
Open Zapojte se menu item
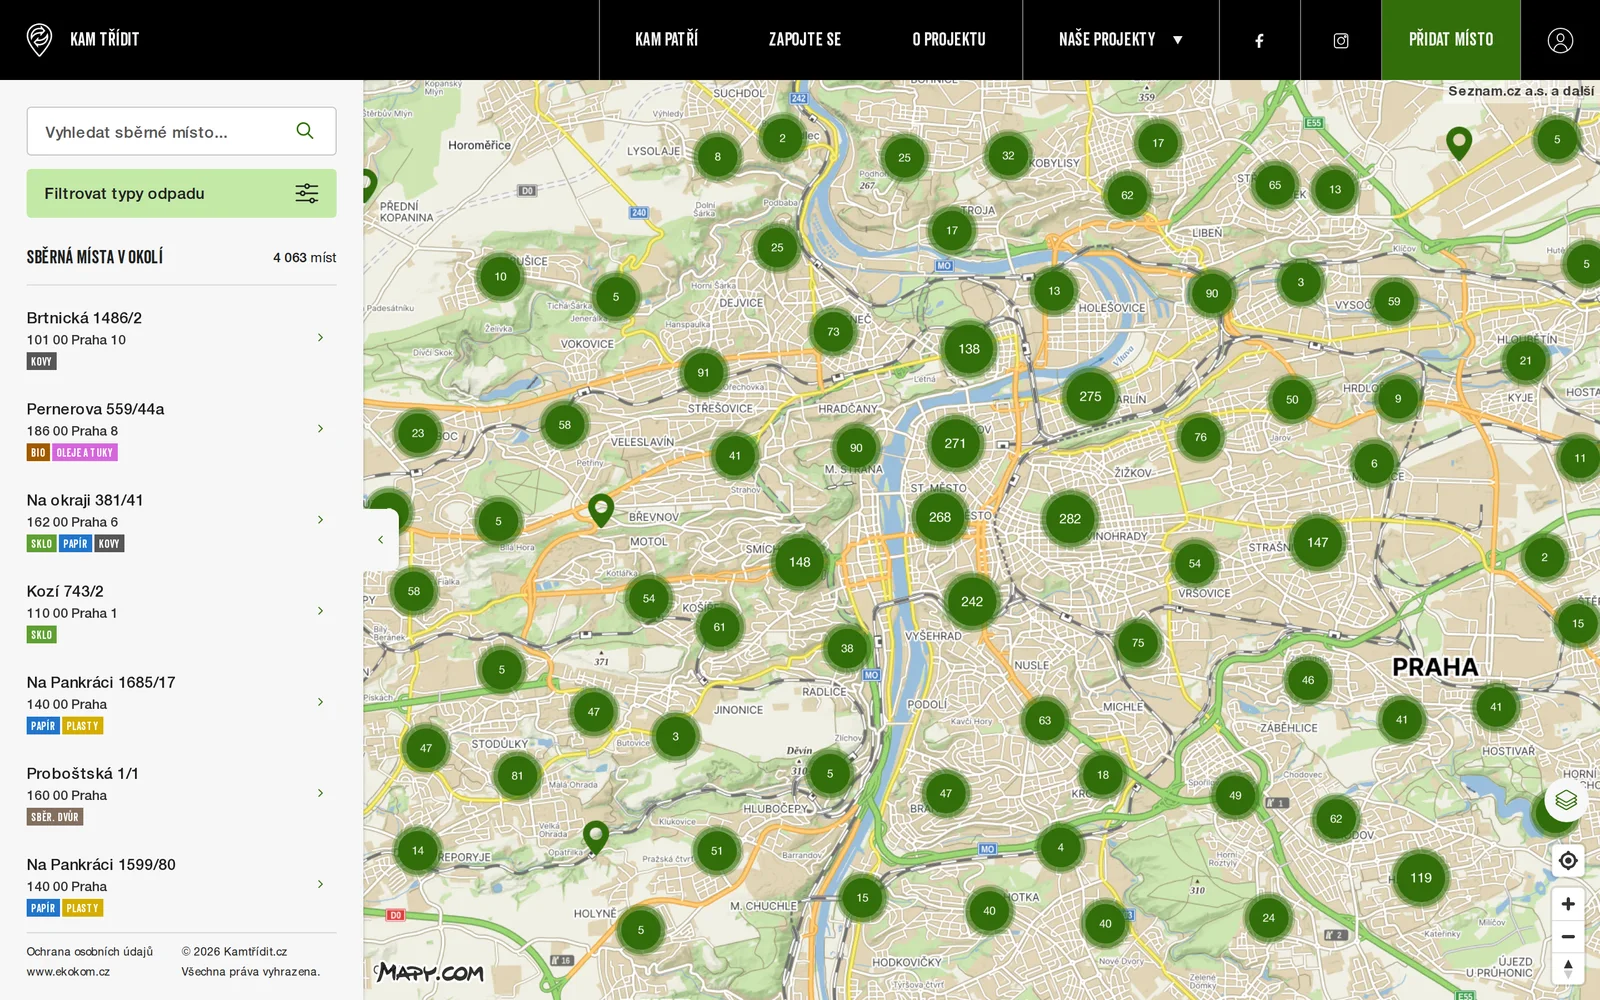click(805, 40)
